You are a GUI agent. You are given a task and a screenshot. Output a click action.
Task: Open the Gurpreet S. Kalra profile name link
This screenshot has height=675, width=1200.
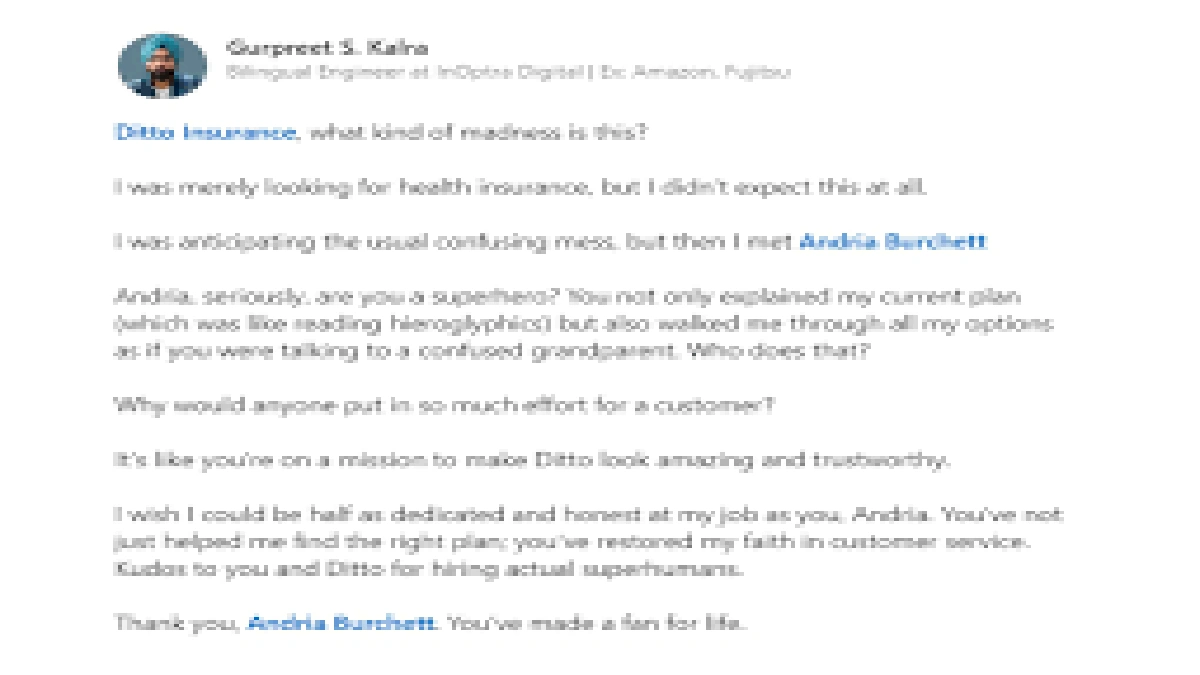pos(327,47)
